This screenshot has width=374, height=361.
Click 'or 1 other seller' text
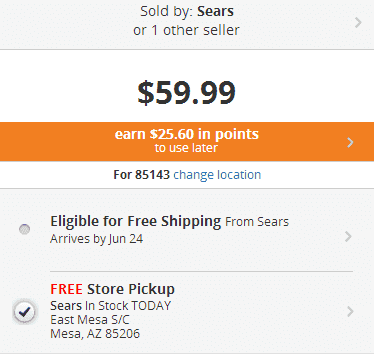[186, 30]
